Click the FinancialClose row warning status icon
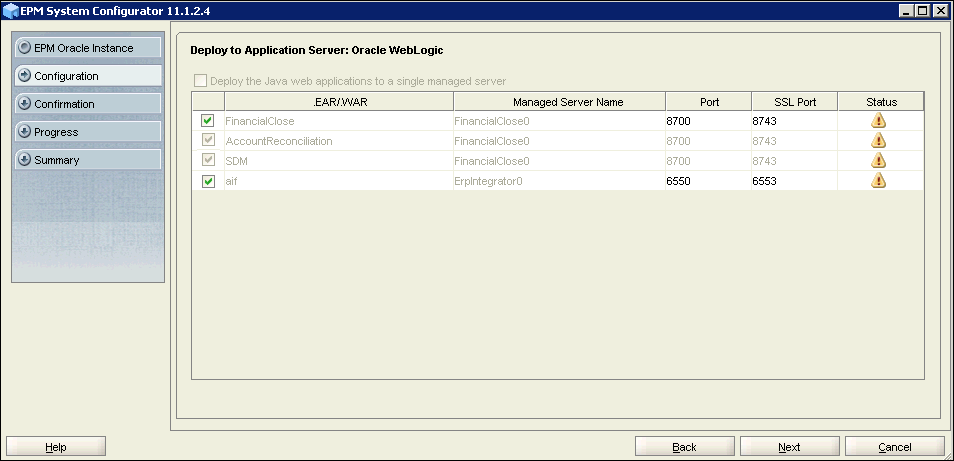The height and width of the screenshot is (461, 954). click(x=878, y=120)
